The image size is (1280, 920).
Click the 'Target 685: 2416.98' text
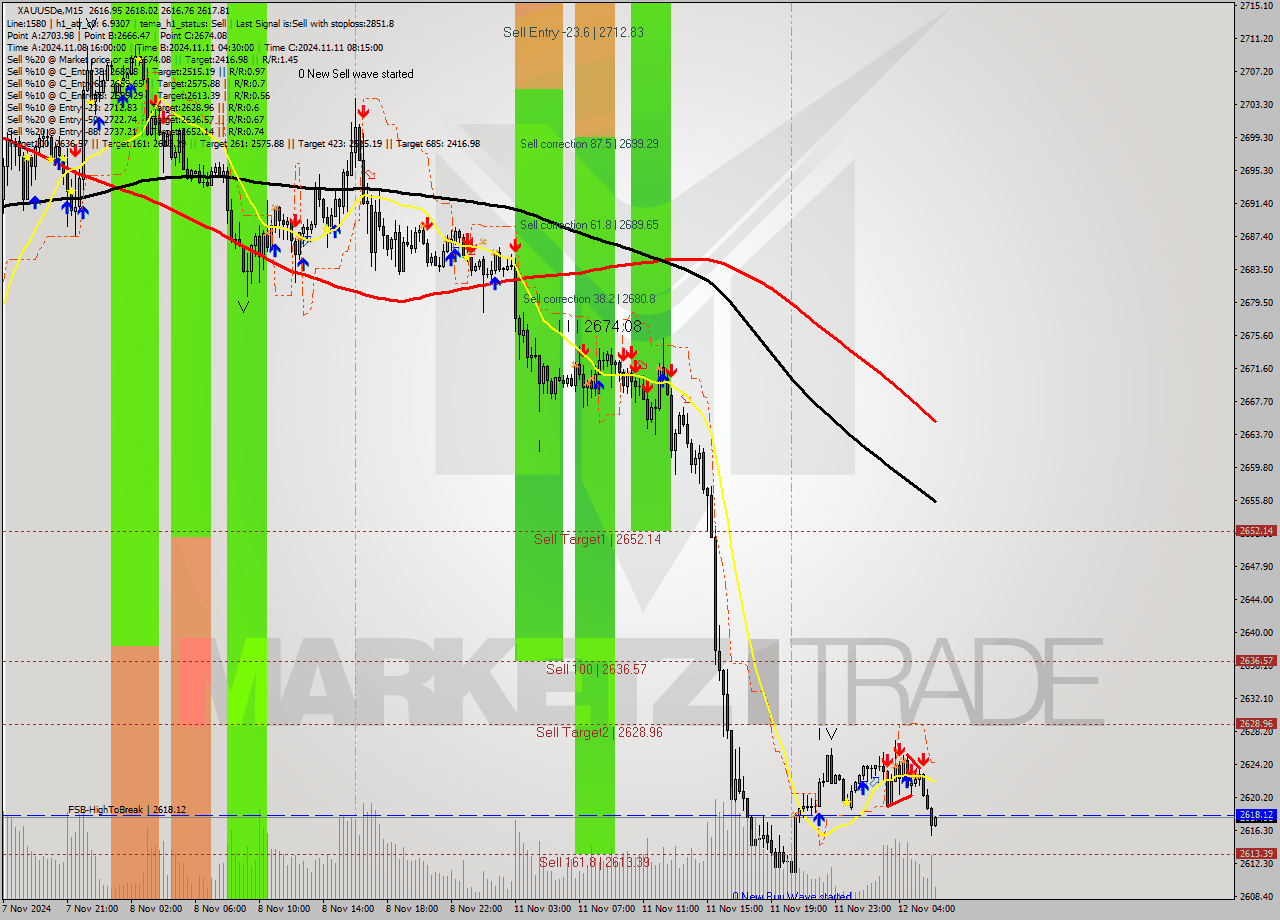tap(438, 143)
